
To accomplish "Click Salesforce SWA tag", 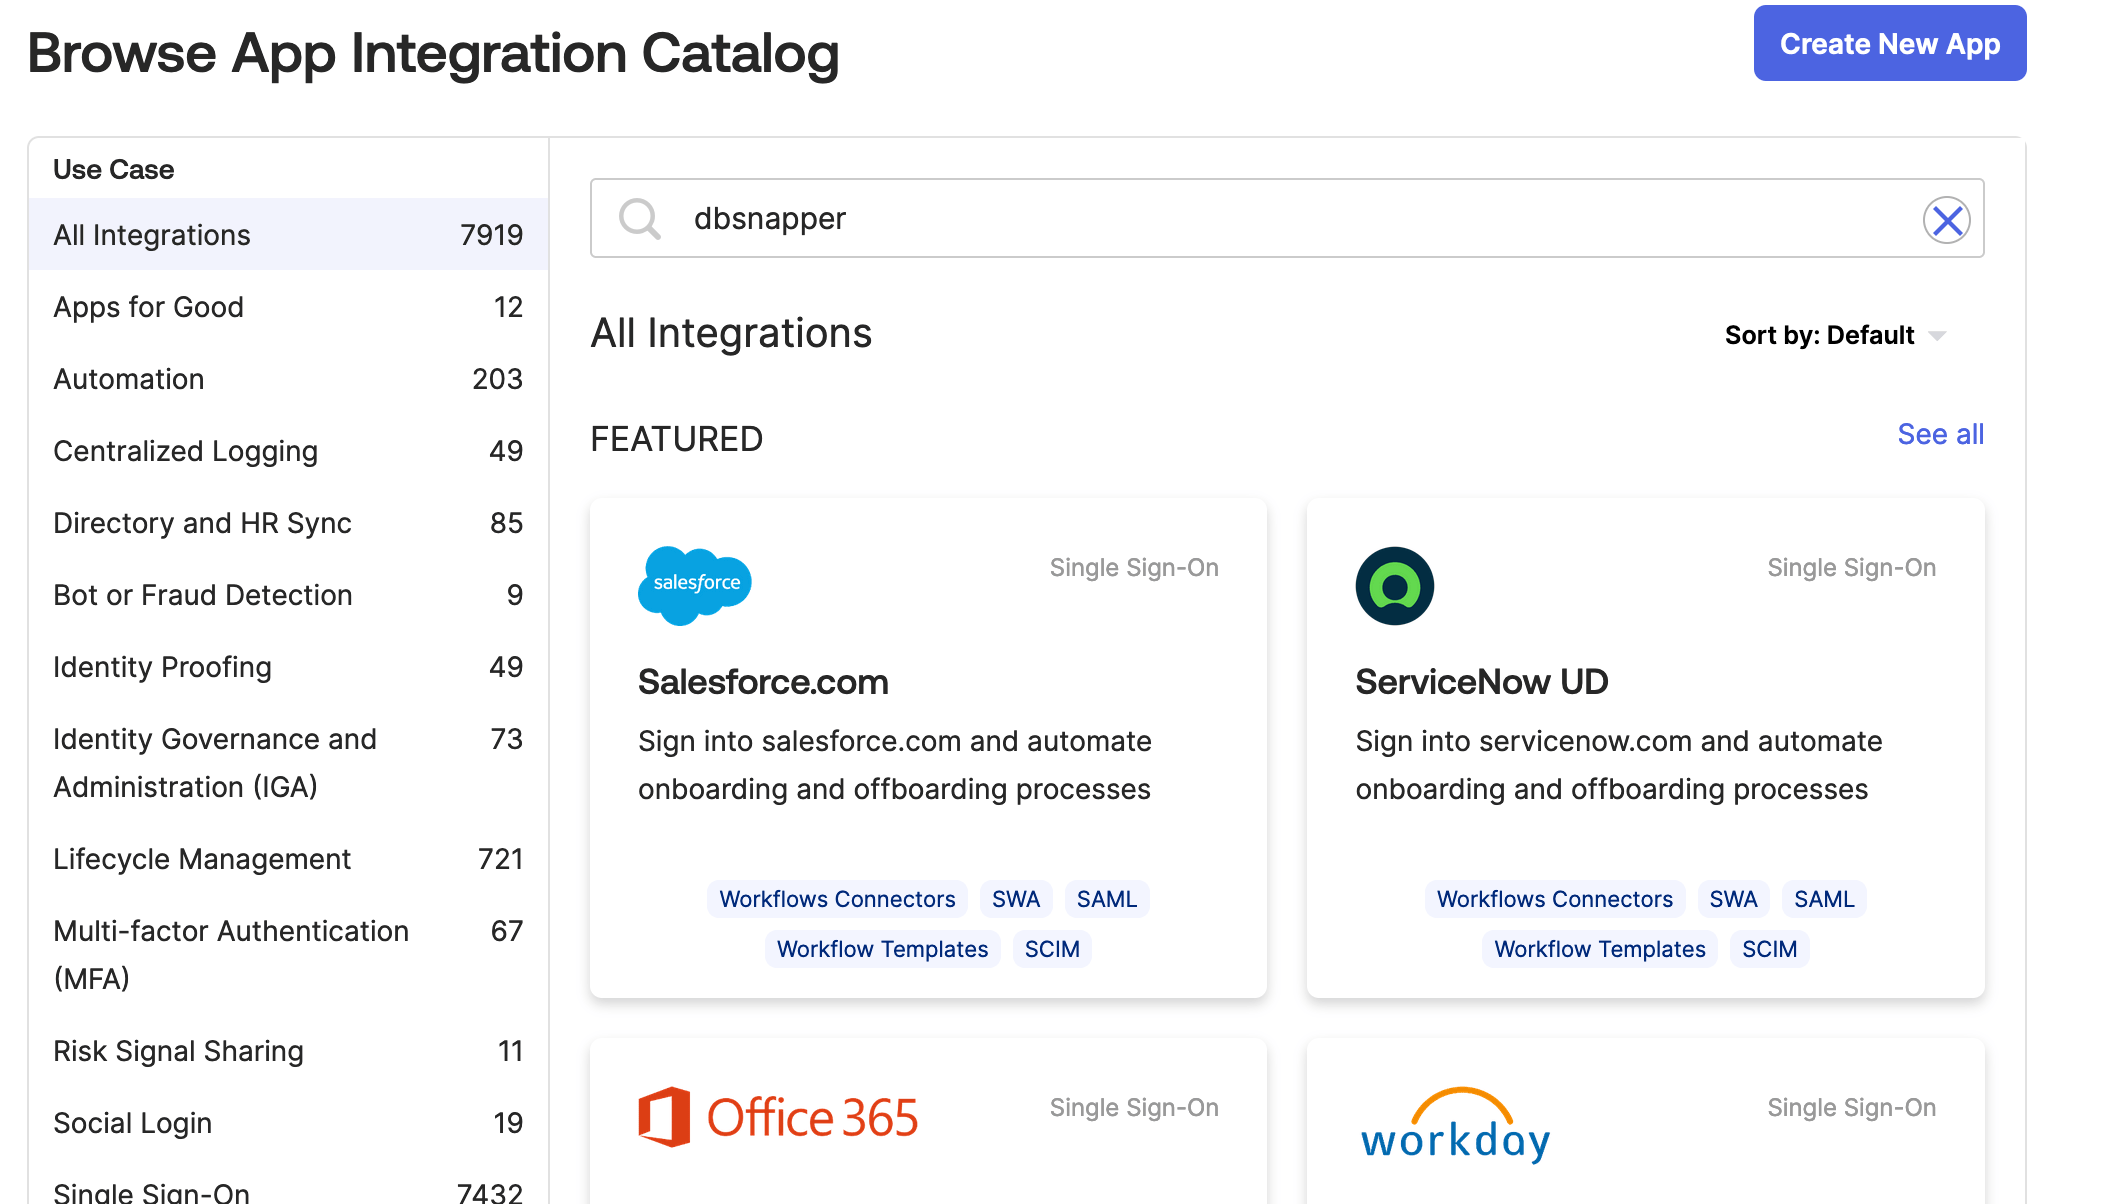I will coord(1015,899).
